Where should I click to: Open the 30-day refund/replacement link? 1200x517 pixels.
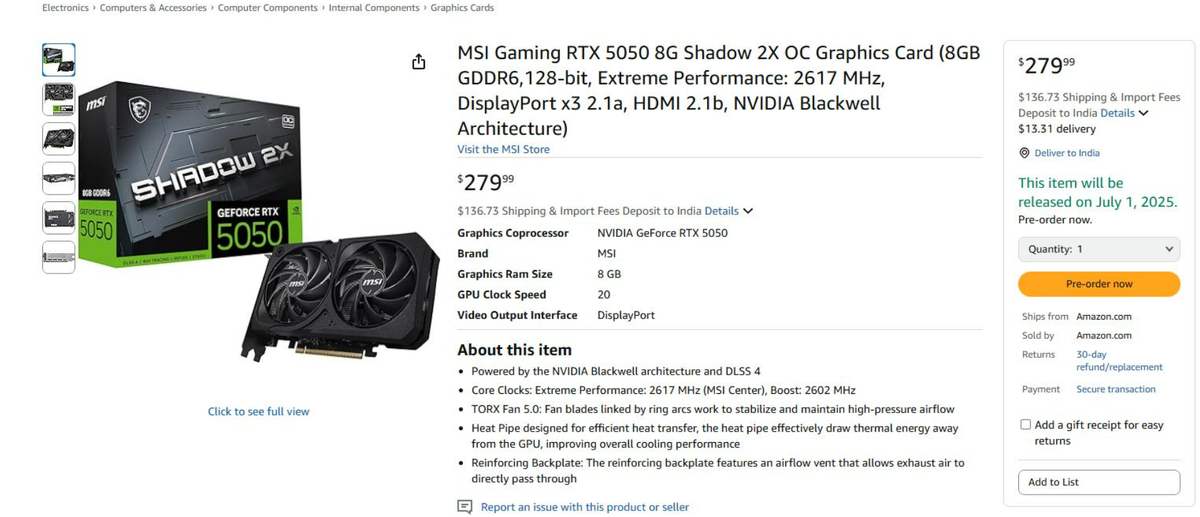click(x=1119, y=361)
